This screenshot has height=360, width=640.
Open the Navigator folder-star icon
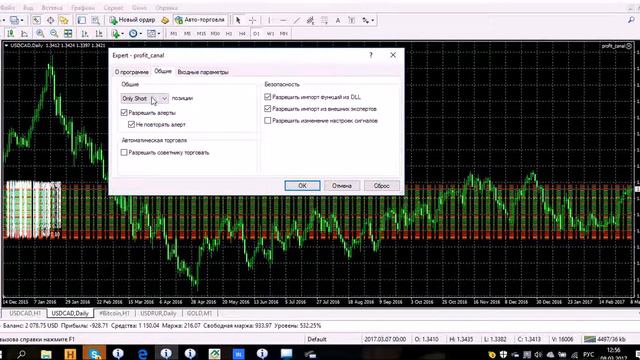pyautogui.click(x=64, y=20)
